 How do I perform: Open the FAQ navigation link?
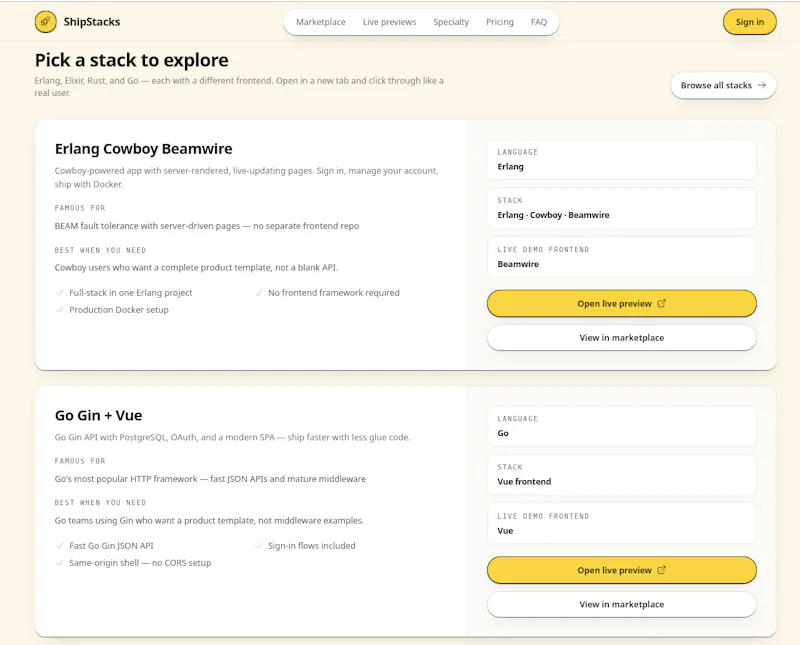539,22
